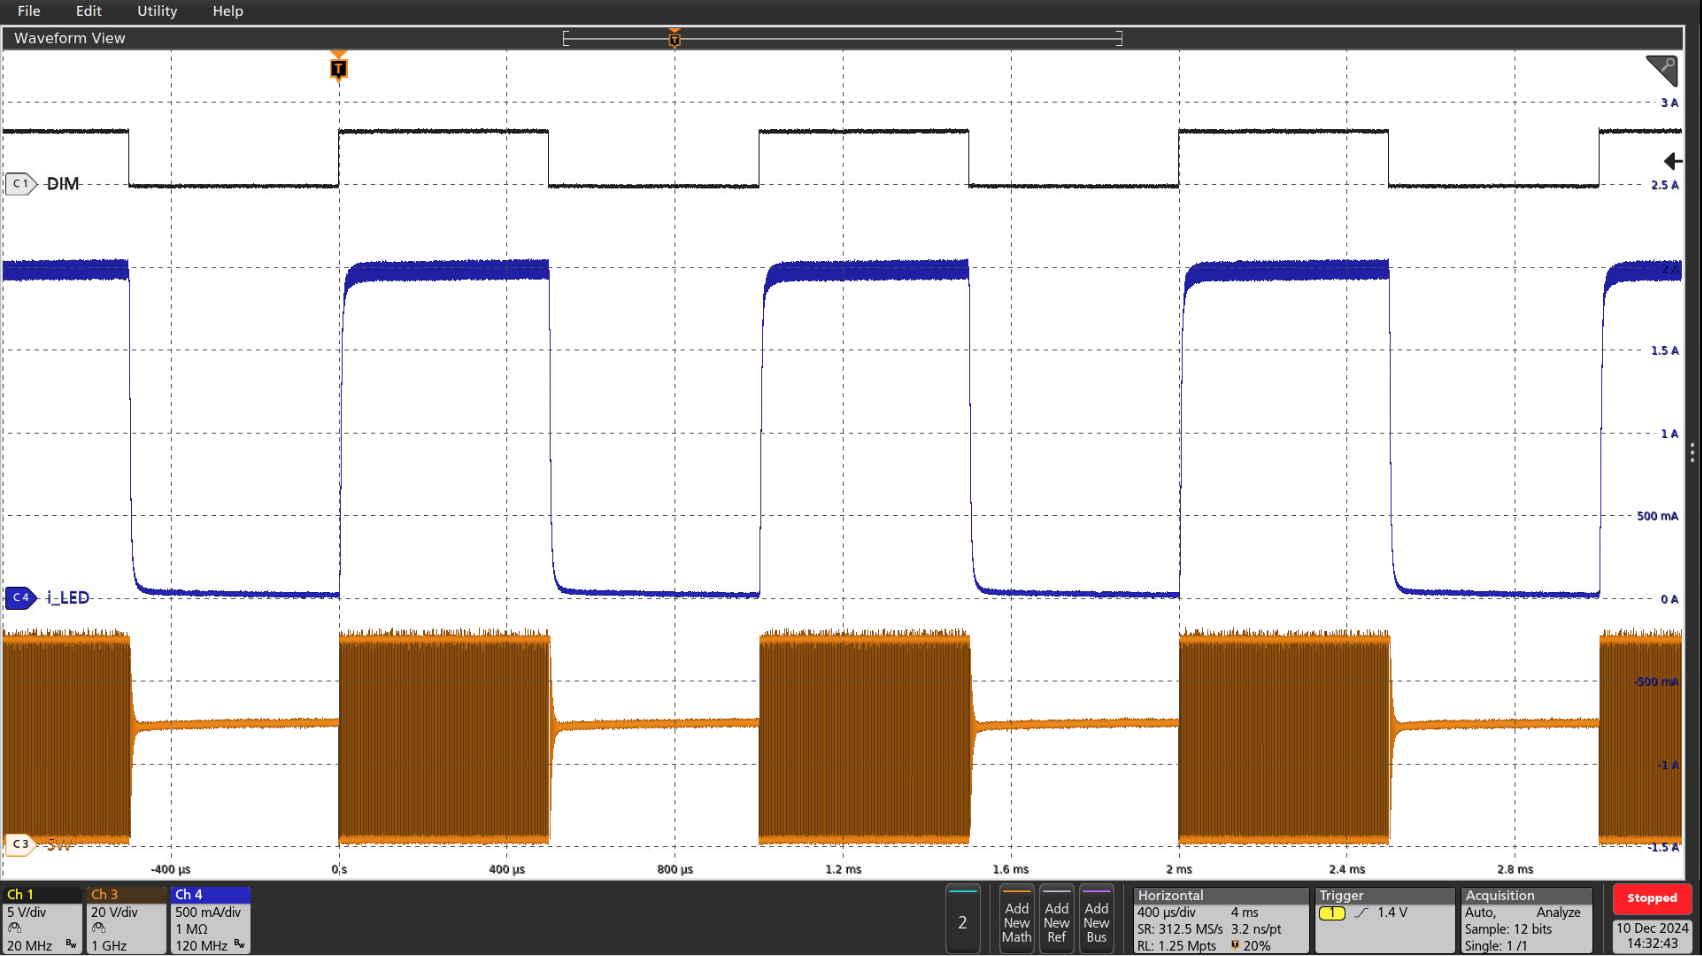The image size is (1702, 956).
Task: Click the trigger level arrow indicator
Action: [x=1672, y=161]
